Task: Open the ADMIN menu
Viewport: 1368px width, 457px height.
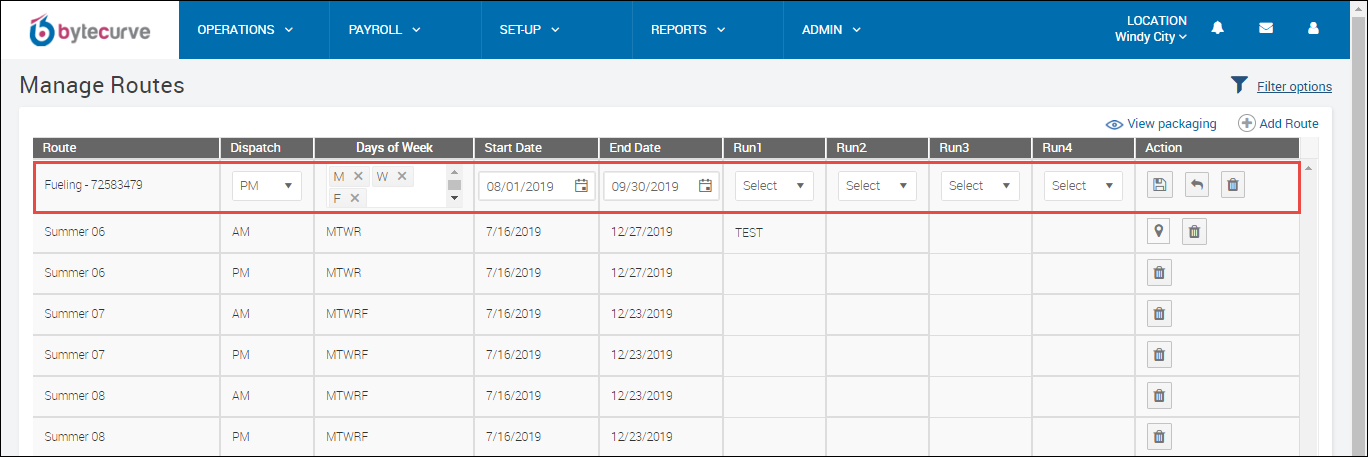Action: (832, 30)
